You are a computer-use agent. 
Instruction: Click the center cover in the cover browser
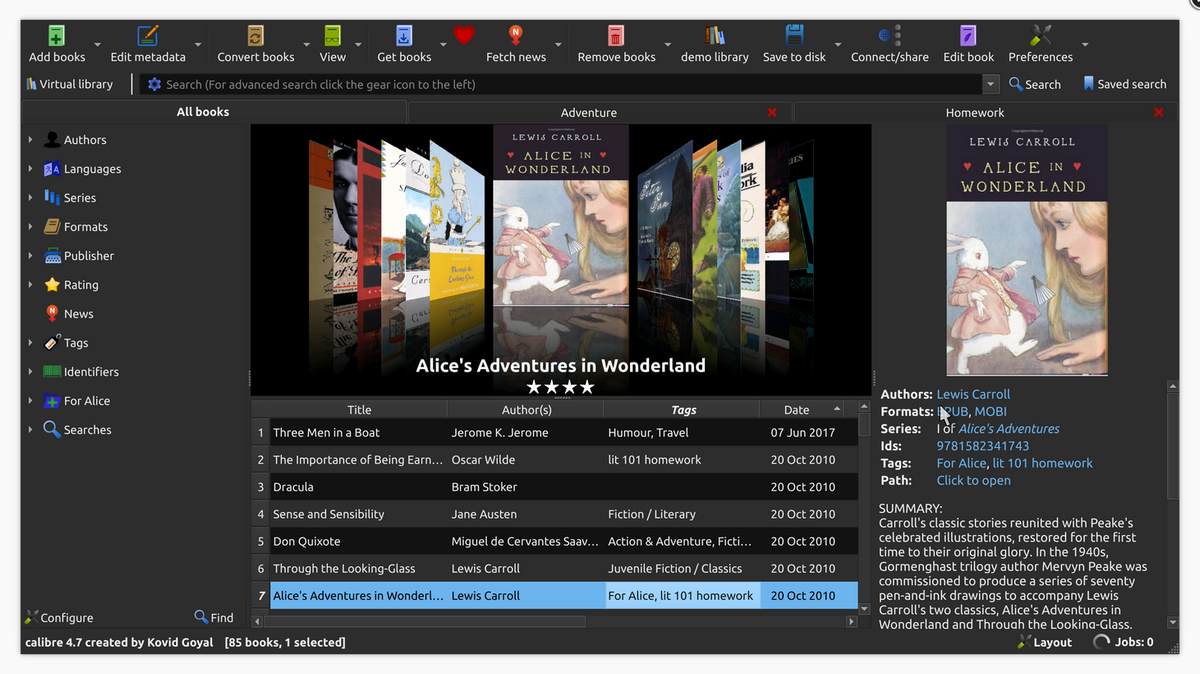pyautogui.click(x=561, y=215)
